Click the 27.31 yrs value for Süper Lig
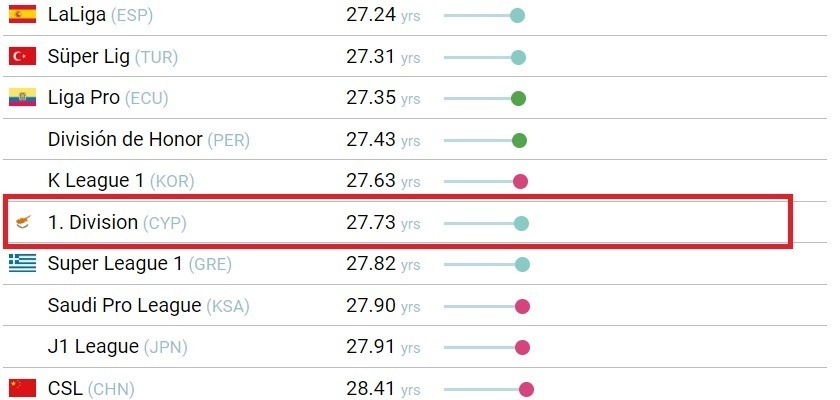This screenshot has width=840, height=400. click(x=383, y=56)
